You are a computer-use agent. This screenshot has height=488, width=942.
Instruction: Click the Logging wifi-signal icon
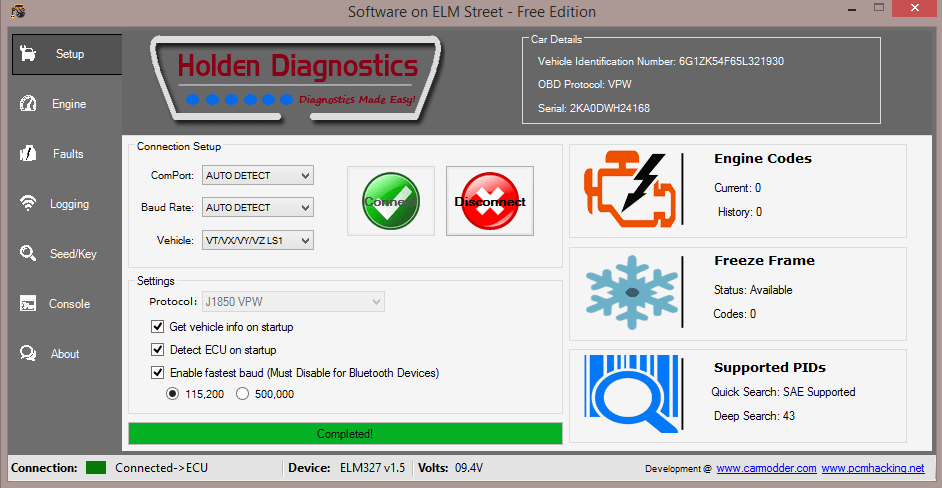coord(28,204)
